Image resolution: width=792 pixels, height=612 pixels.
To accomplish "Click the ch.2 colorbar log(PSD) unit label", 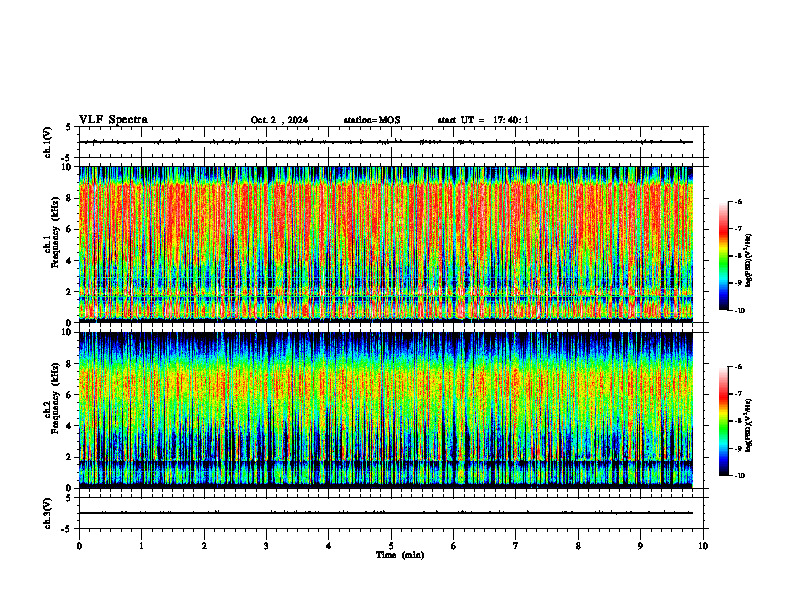I will tap(749, 425).
